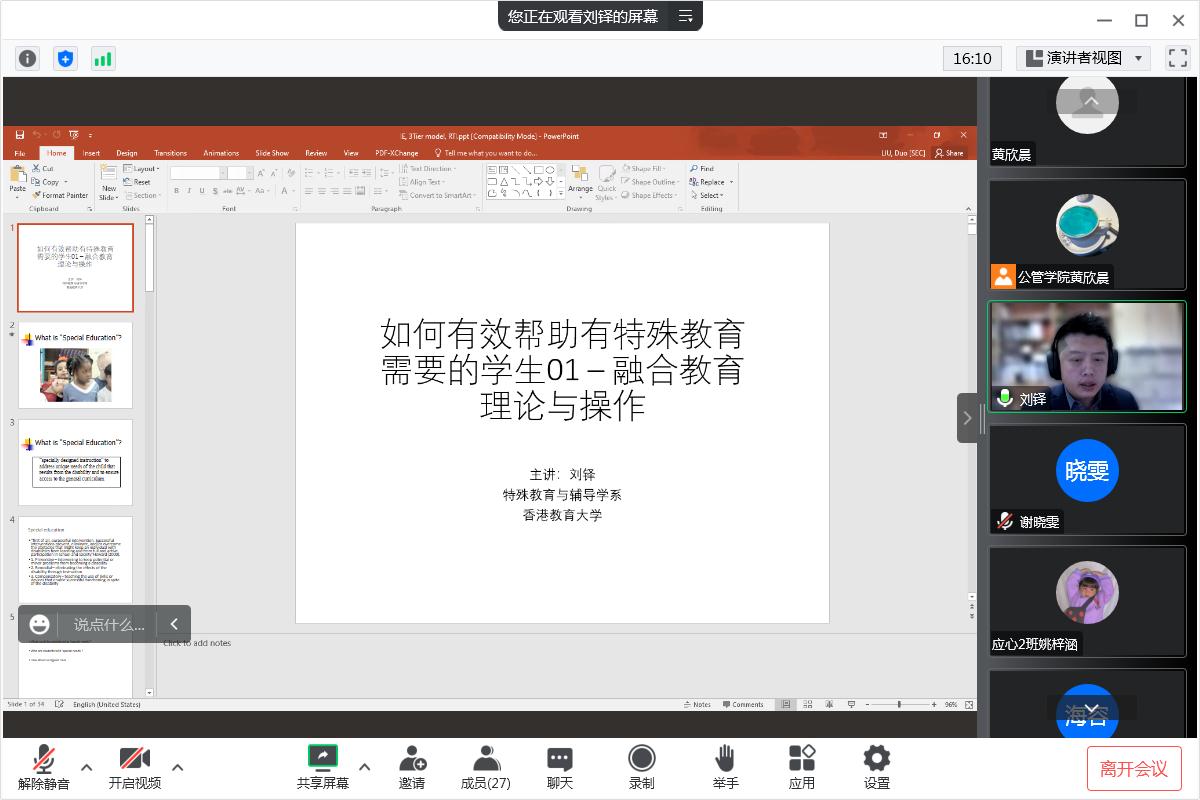This screenshot has height=800, width=1200.
Task: Raise hand in the meeting
Action: [725, 767]
